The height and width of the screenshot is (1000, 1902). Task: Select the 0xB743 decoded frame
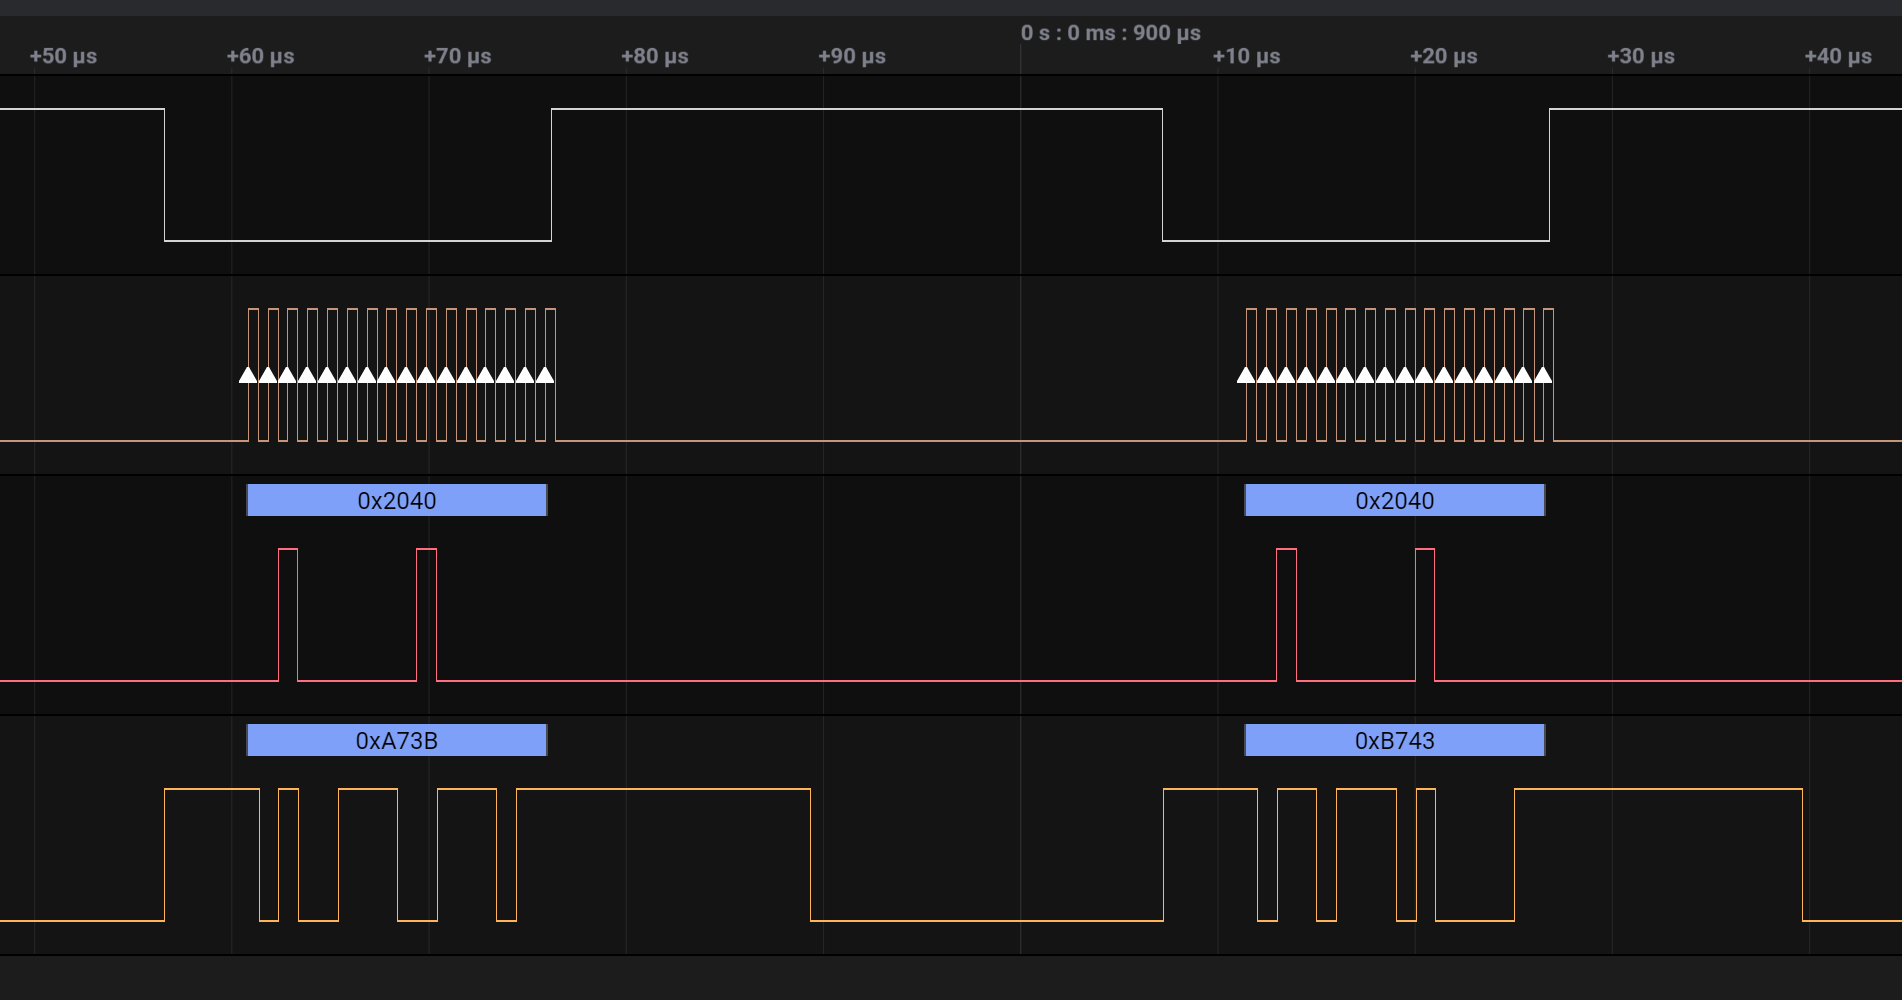1395,740
